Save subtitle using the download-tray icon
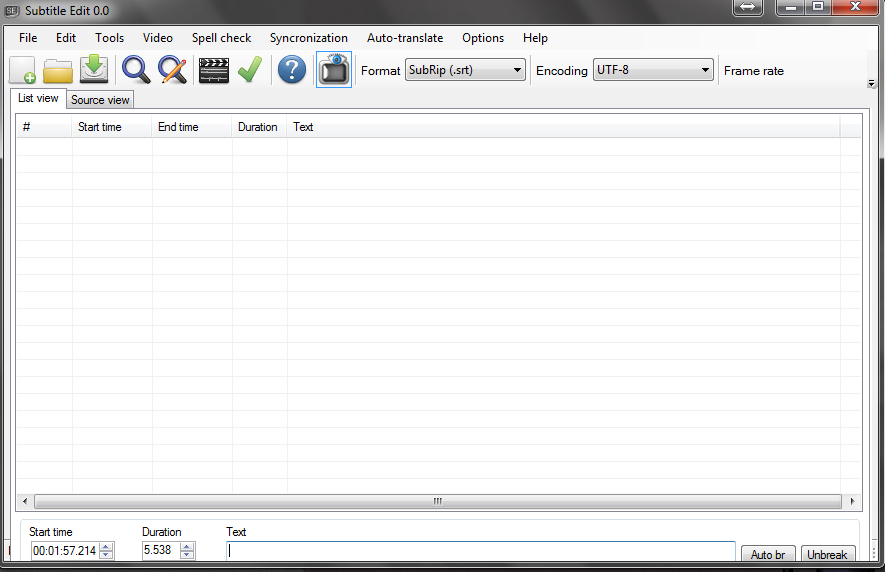This screenshot has height=572, width=885. point(94,69)
